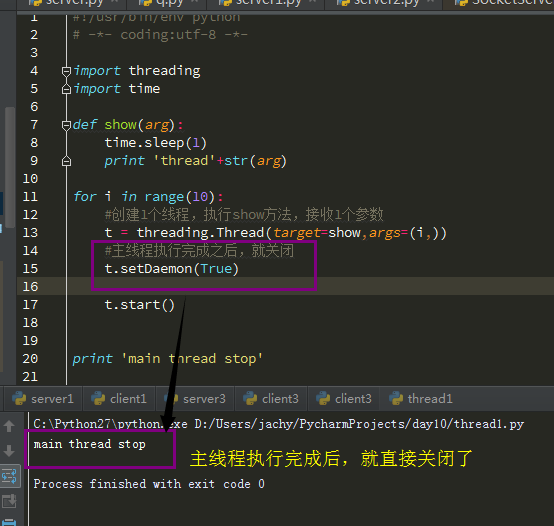Click 't.setDaemon(True)' code on line 15
The width and height of the screenshot is (554, 526).
point(172,269)
